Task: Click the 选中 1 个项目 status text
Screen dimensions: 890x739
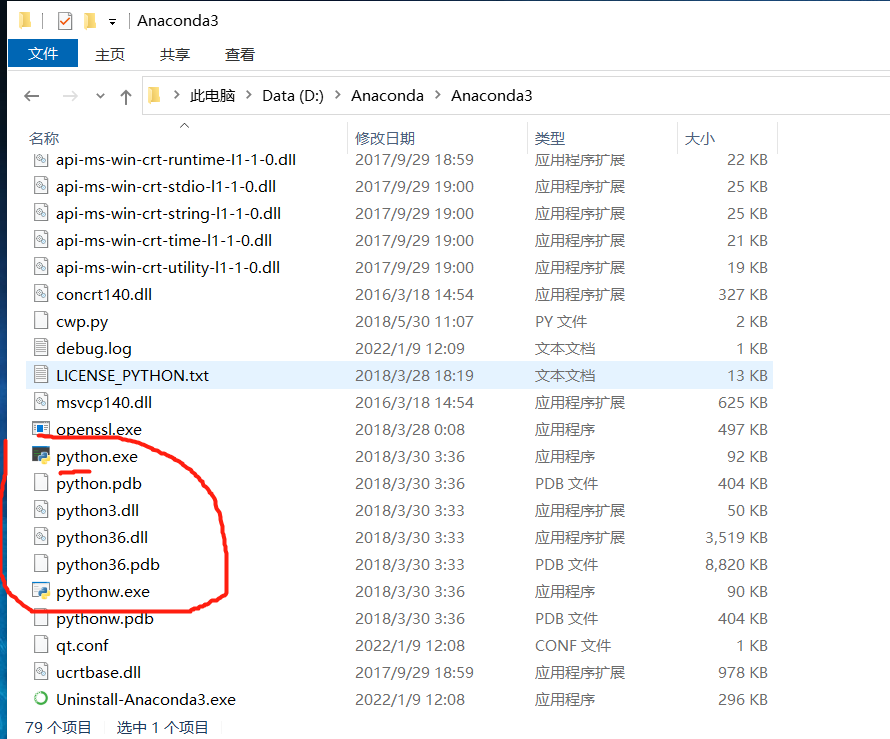Action: click(162, 727)
